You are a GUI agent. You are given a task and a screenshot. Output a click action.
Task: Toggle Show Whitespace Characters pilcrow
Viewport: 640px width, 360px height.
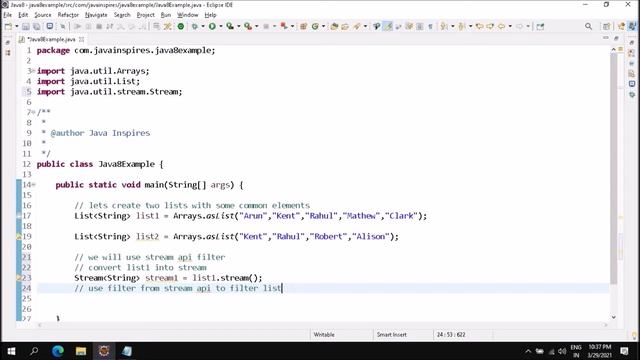(431, 27)
